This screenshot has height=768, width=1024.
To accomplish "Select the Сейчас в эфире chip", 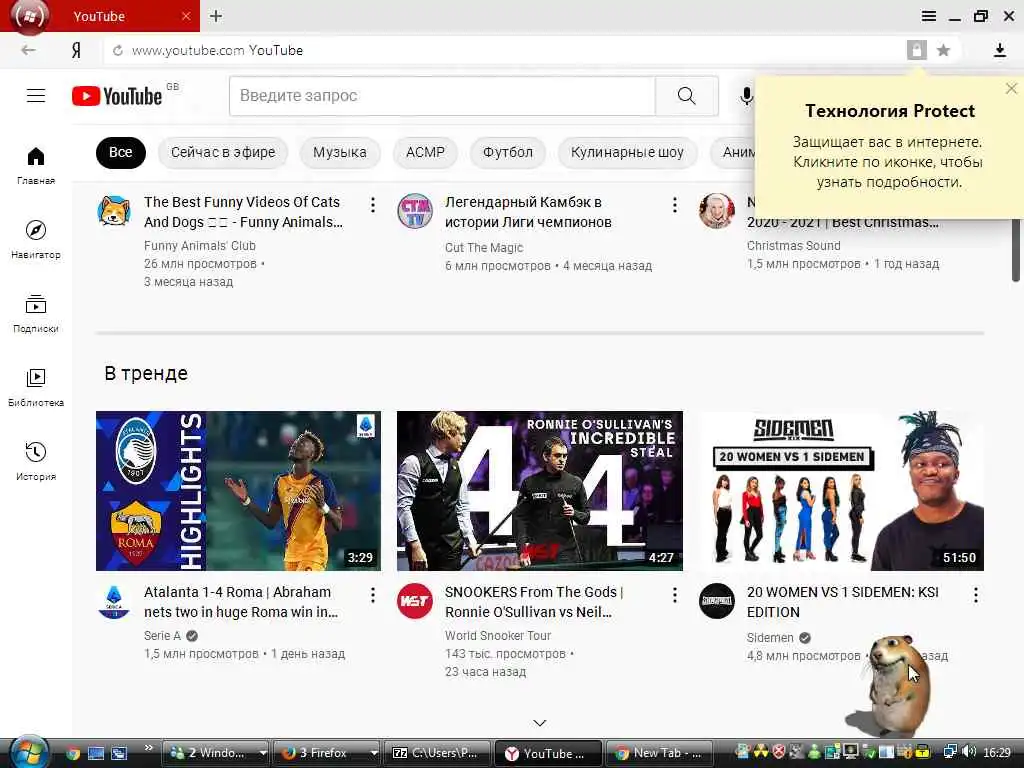I will 223,152.
